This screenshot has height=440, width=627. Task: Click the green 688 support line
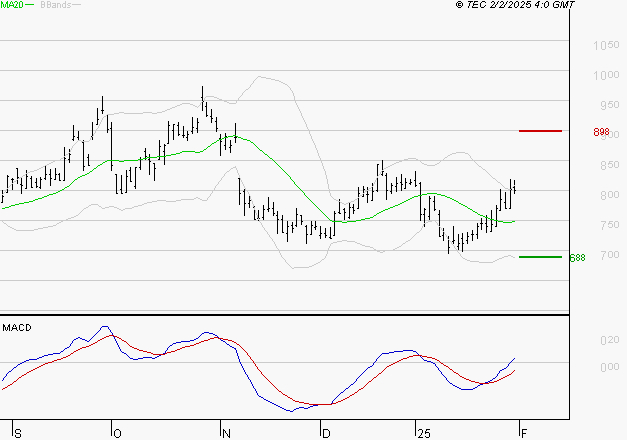coord(540,257)
